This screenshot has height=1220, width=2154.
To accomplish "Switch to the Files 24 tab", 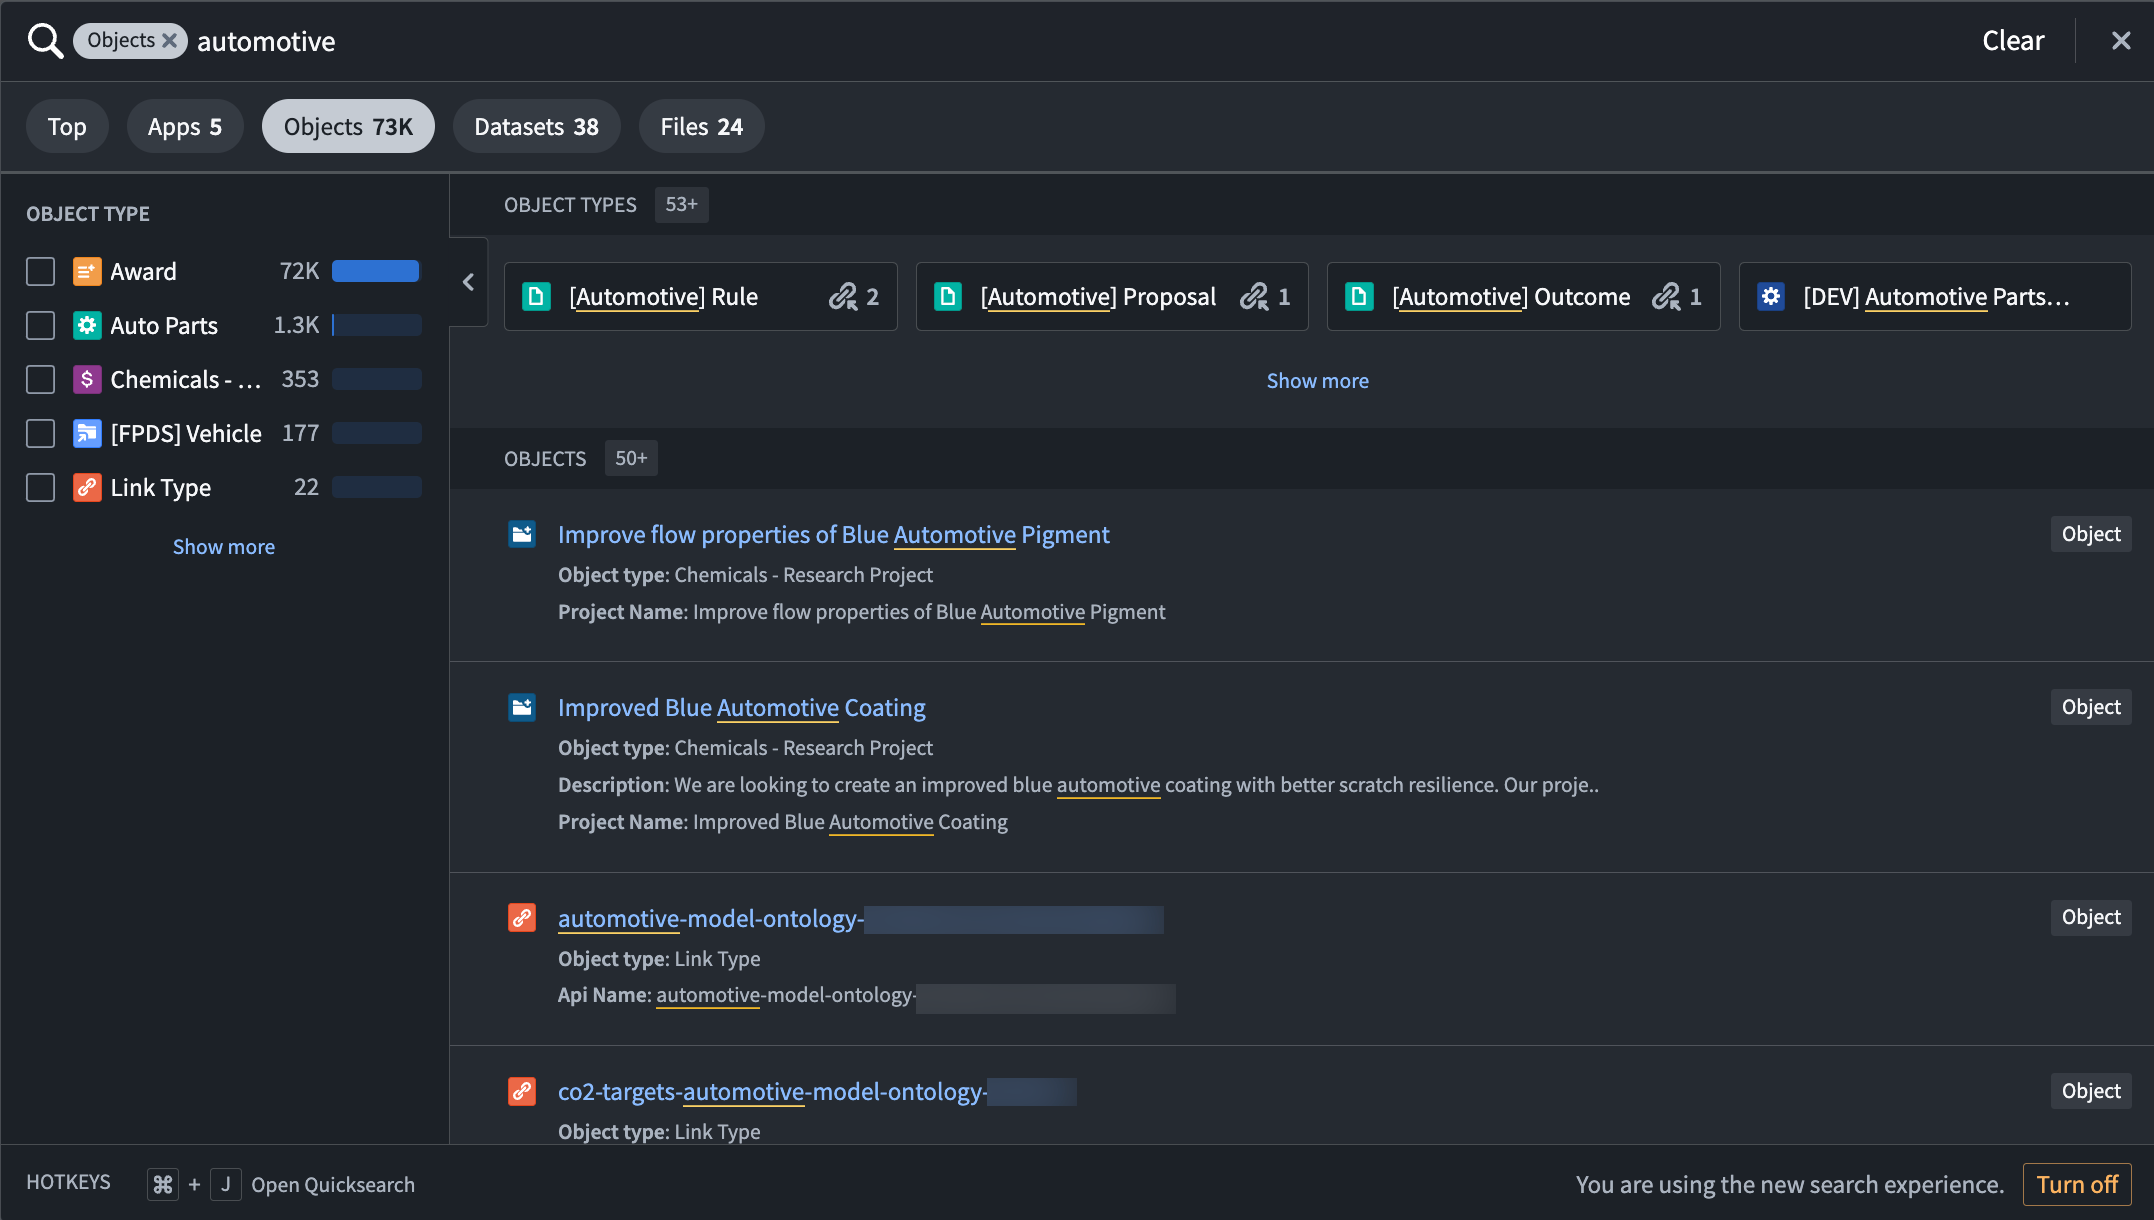I will tap(700, 126).
